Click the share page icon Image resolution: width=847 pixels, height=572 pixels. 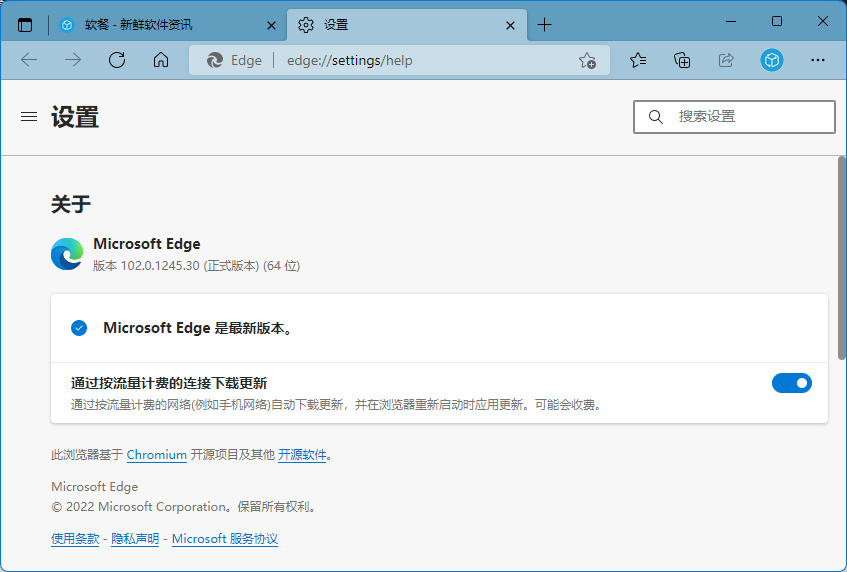[726, 60]
